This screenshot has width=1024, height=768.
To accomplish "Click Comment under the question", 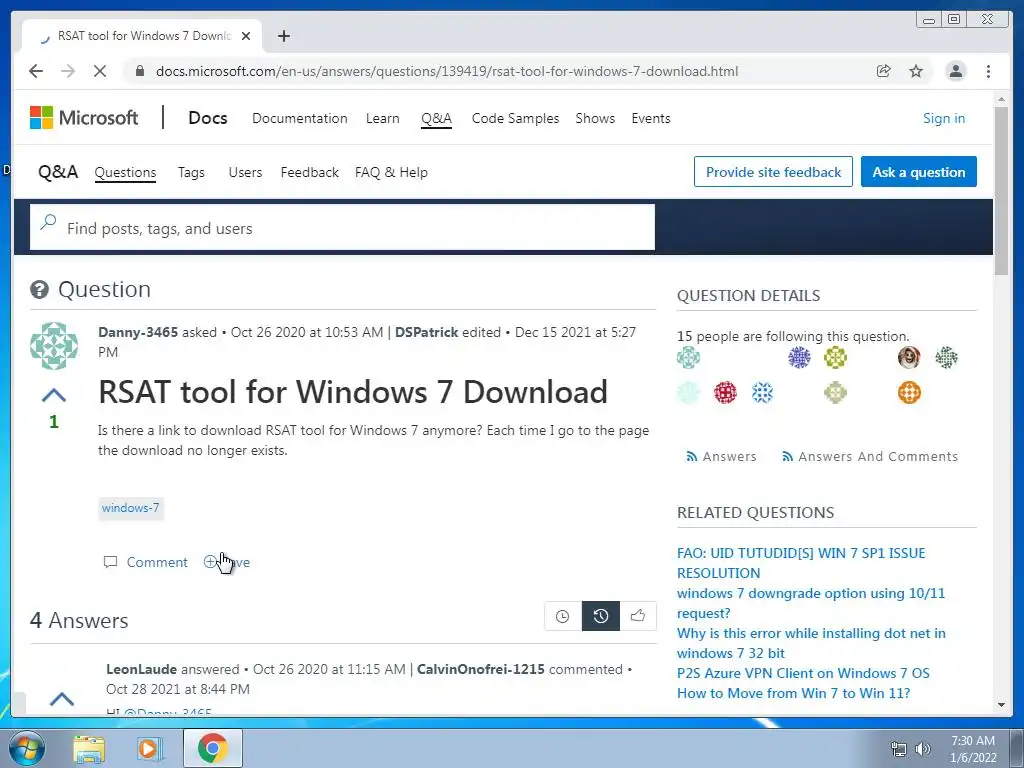I will click(146, 562).
